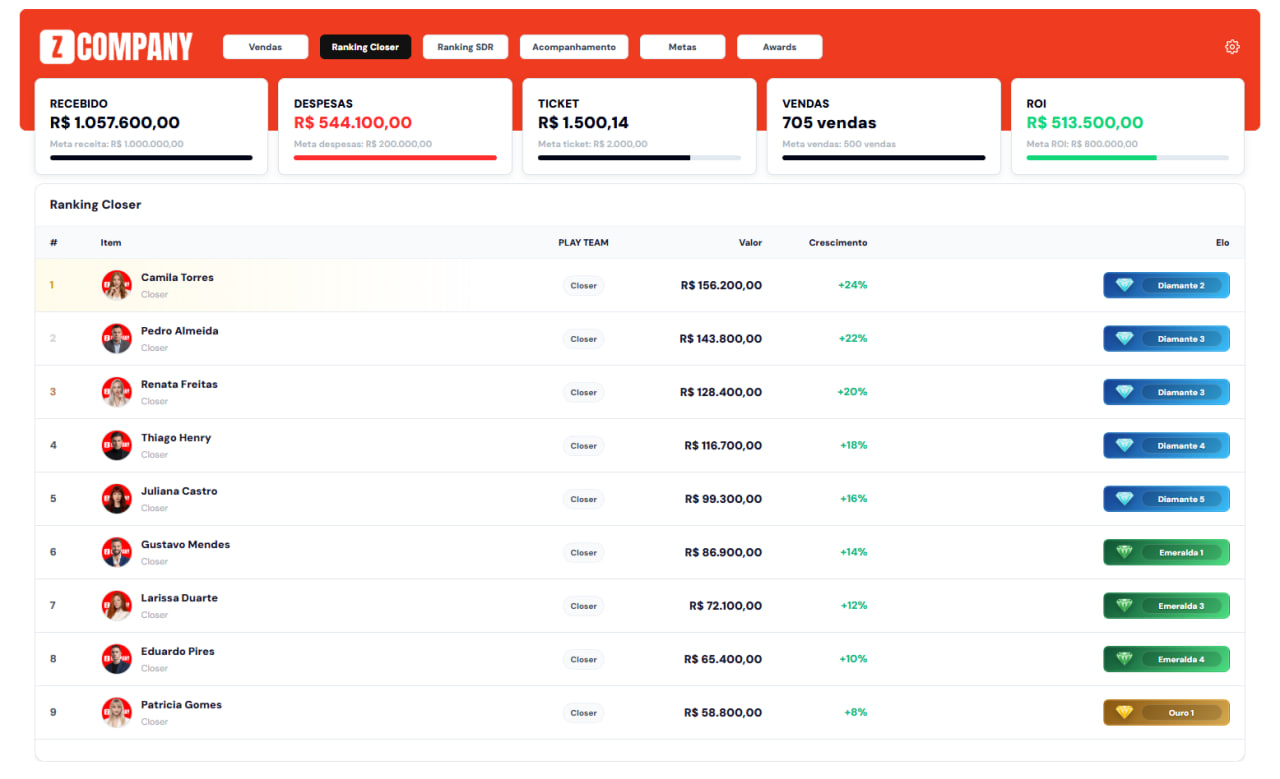This screenshot has width=1280, height=779.
Task: Click the ROI green progress bar
Action: pyautogui.click(x=1127, y=157)
